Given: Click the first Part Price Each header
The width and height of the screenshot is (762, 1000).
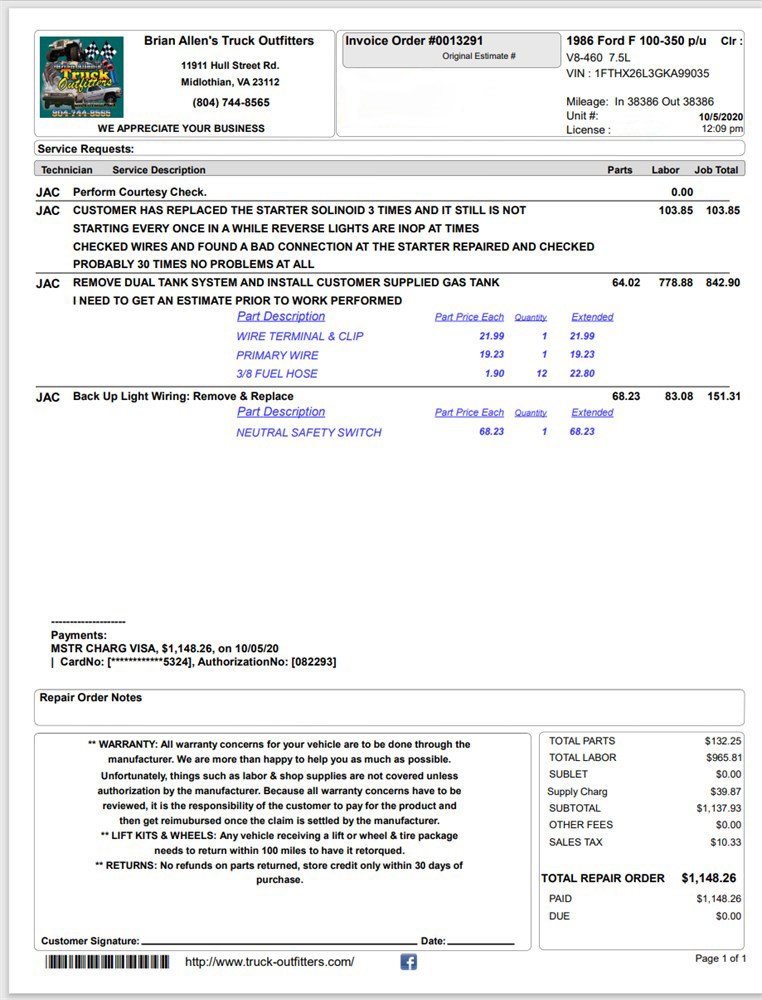Looking at the screenshot, I should pos(469,317).
